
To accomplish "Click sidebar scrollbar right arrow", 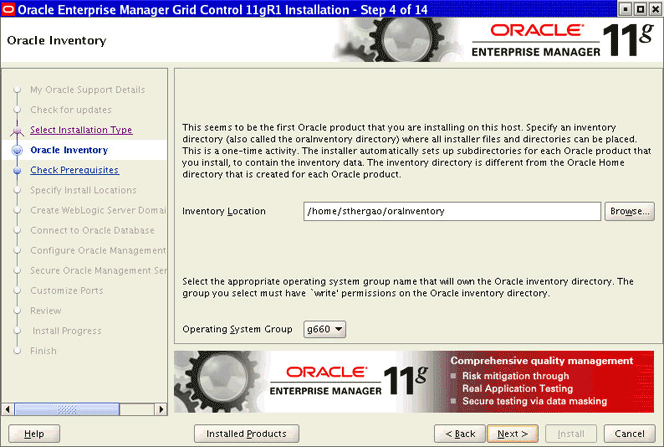I will (160, 409).
